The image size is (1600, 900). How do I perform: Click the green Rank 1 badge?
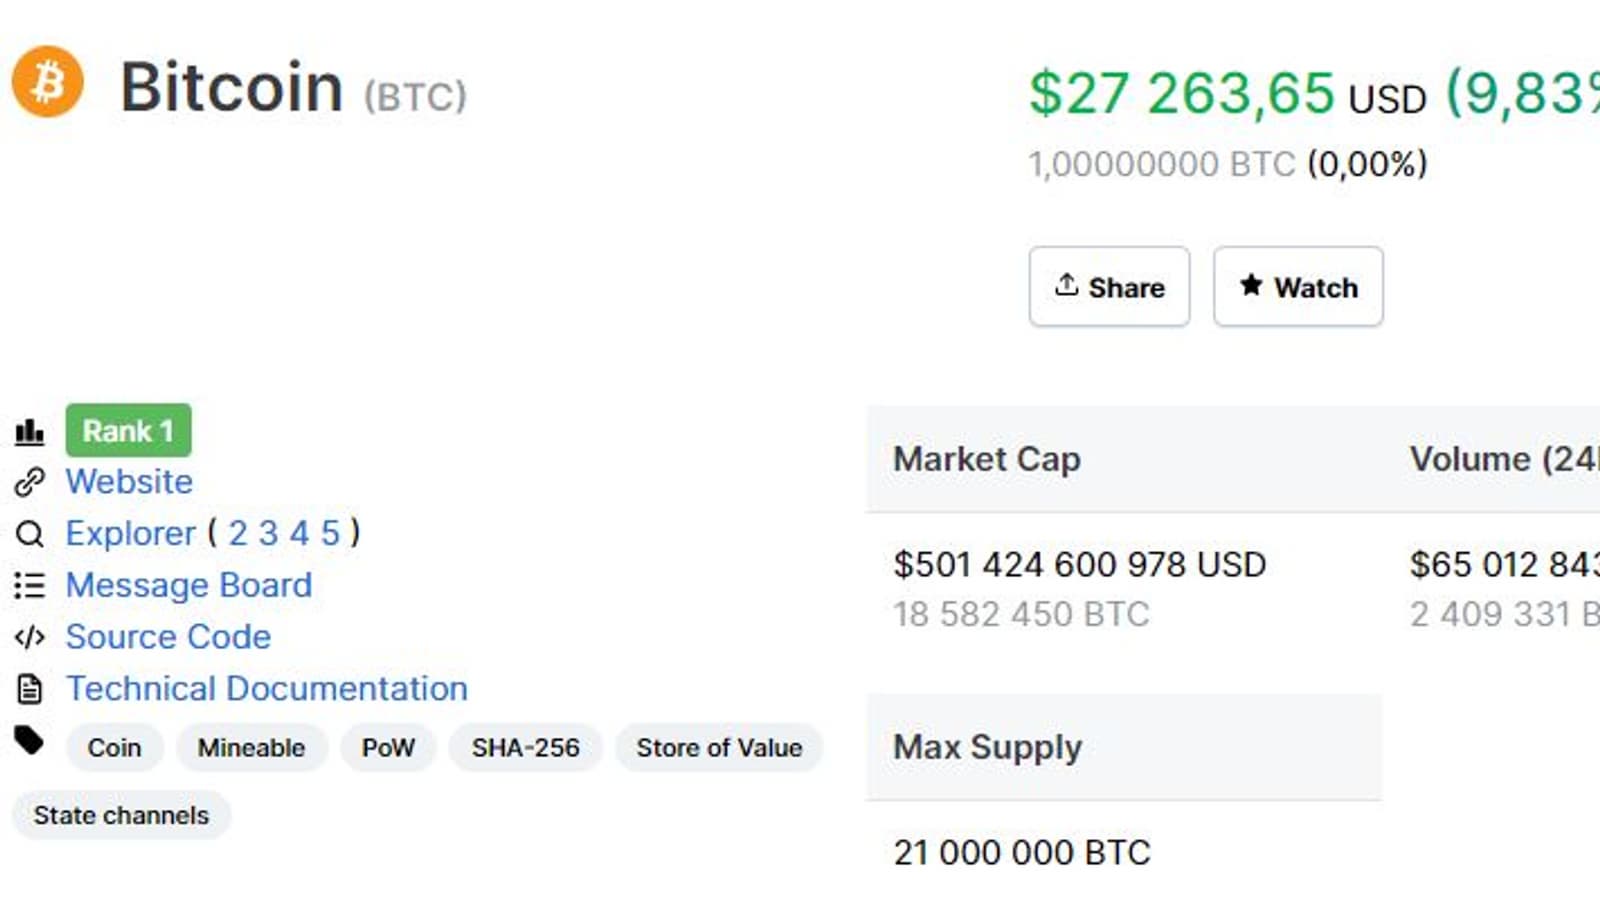pos(128,431)
